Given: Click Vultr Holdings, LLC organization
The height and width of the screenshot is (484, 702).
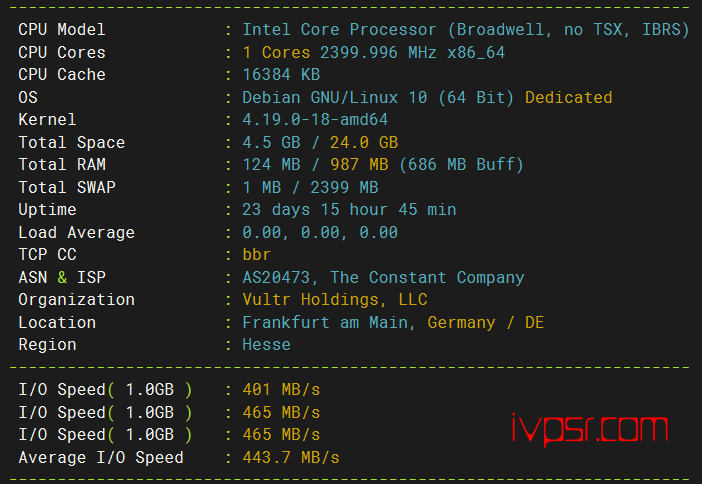Looking at the screenshot, I should (335, 300).
